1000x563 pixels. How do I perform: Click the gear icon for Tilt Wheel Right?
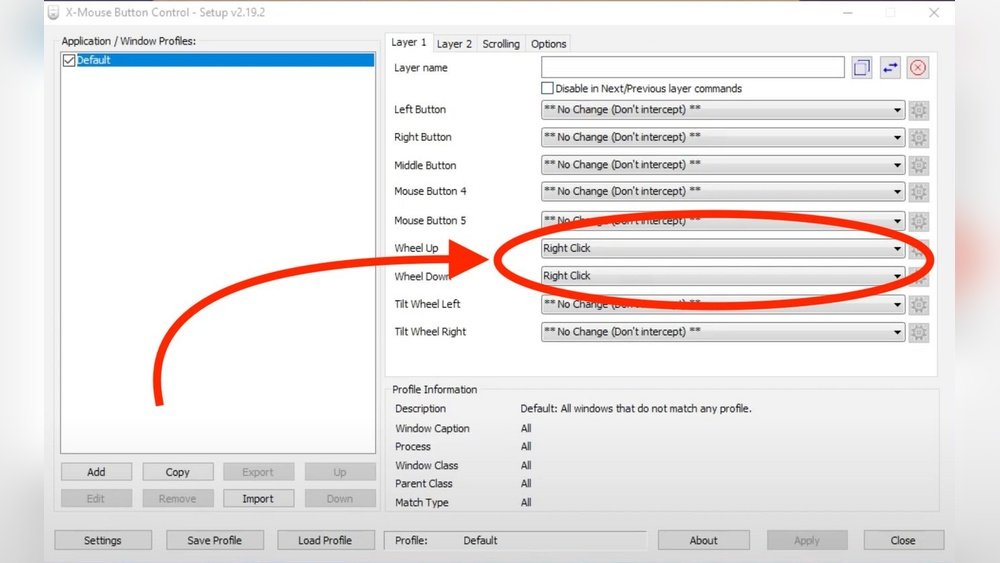pos(919,332)
